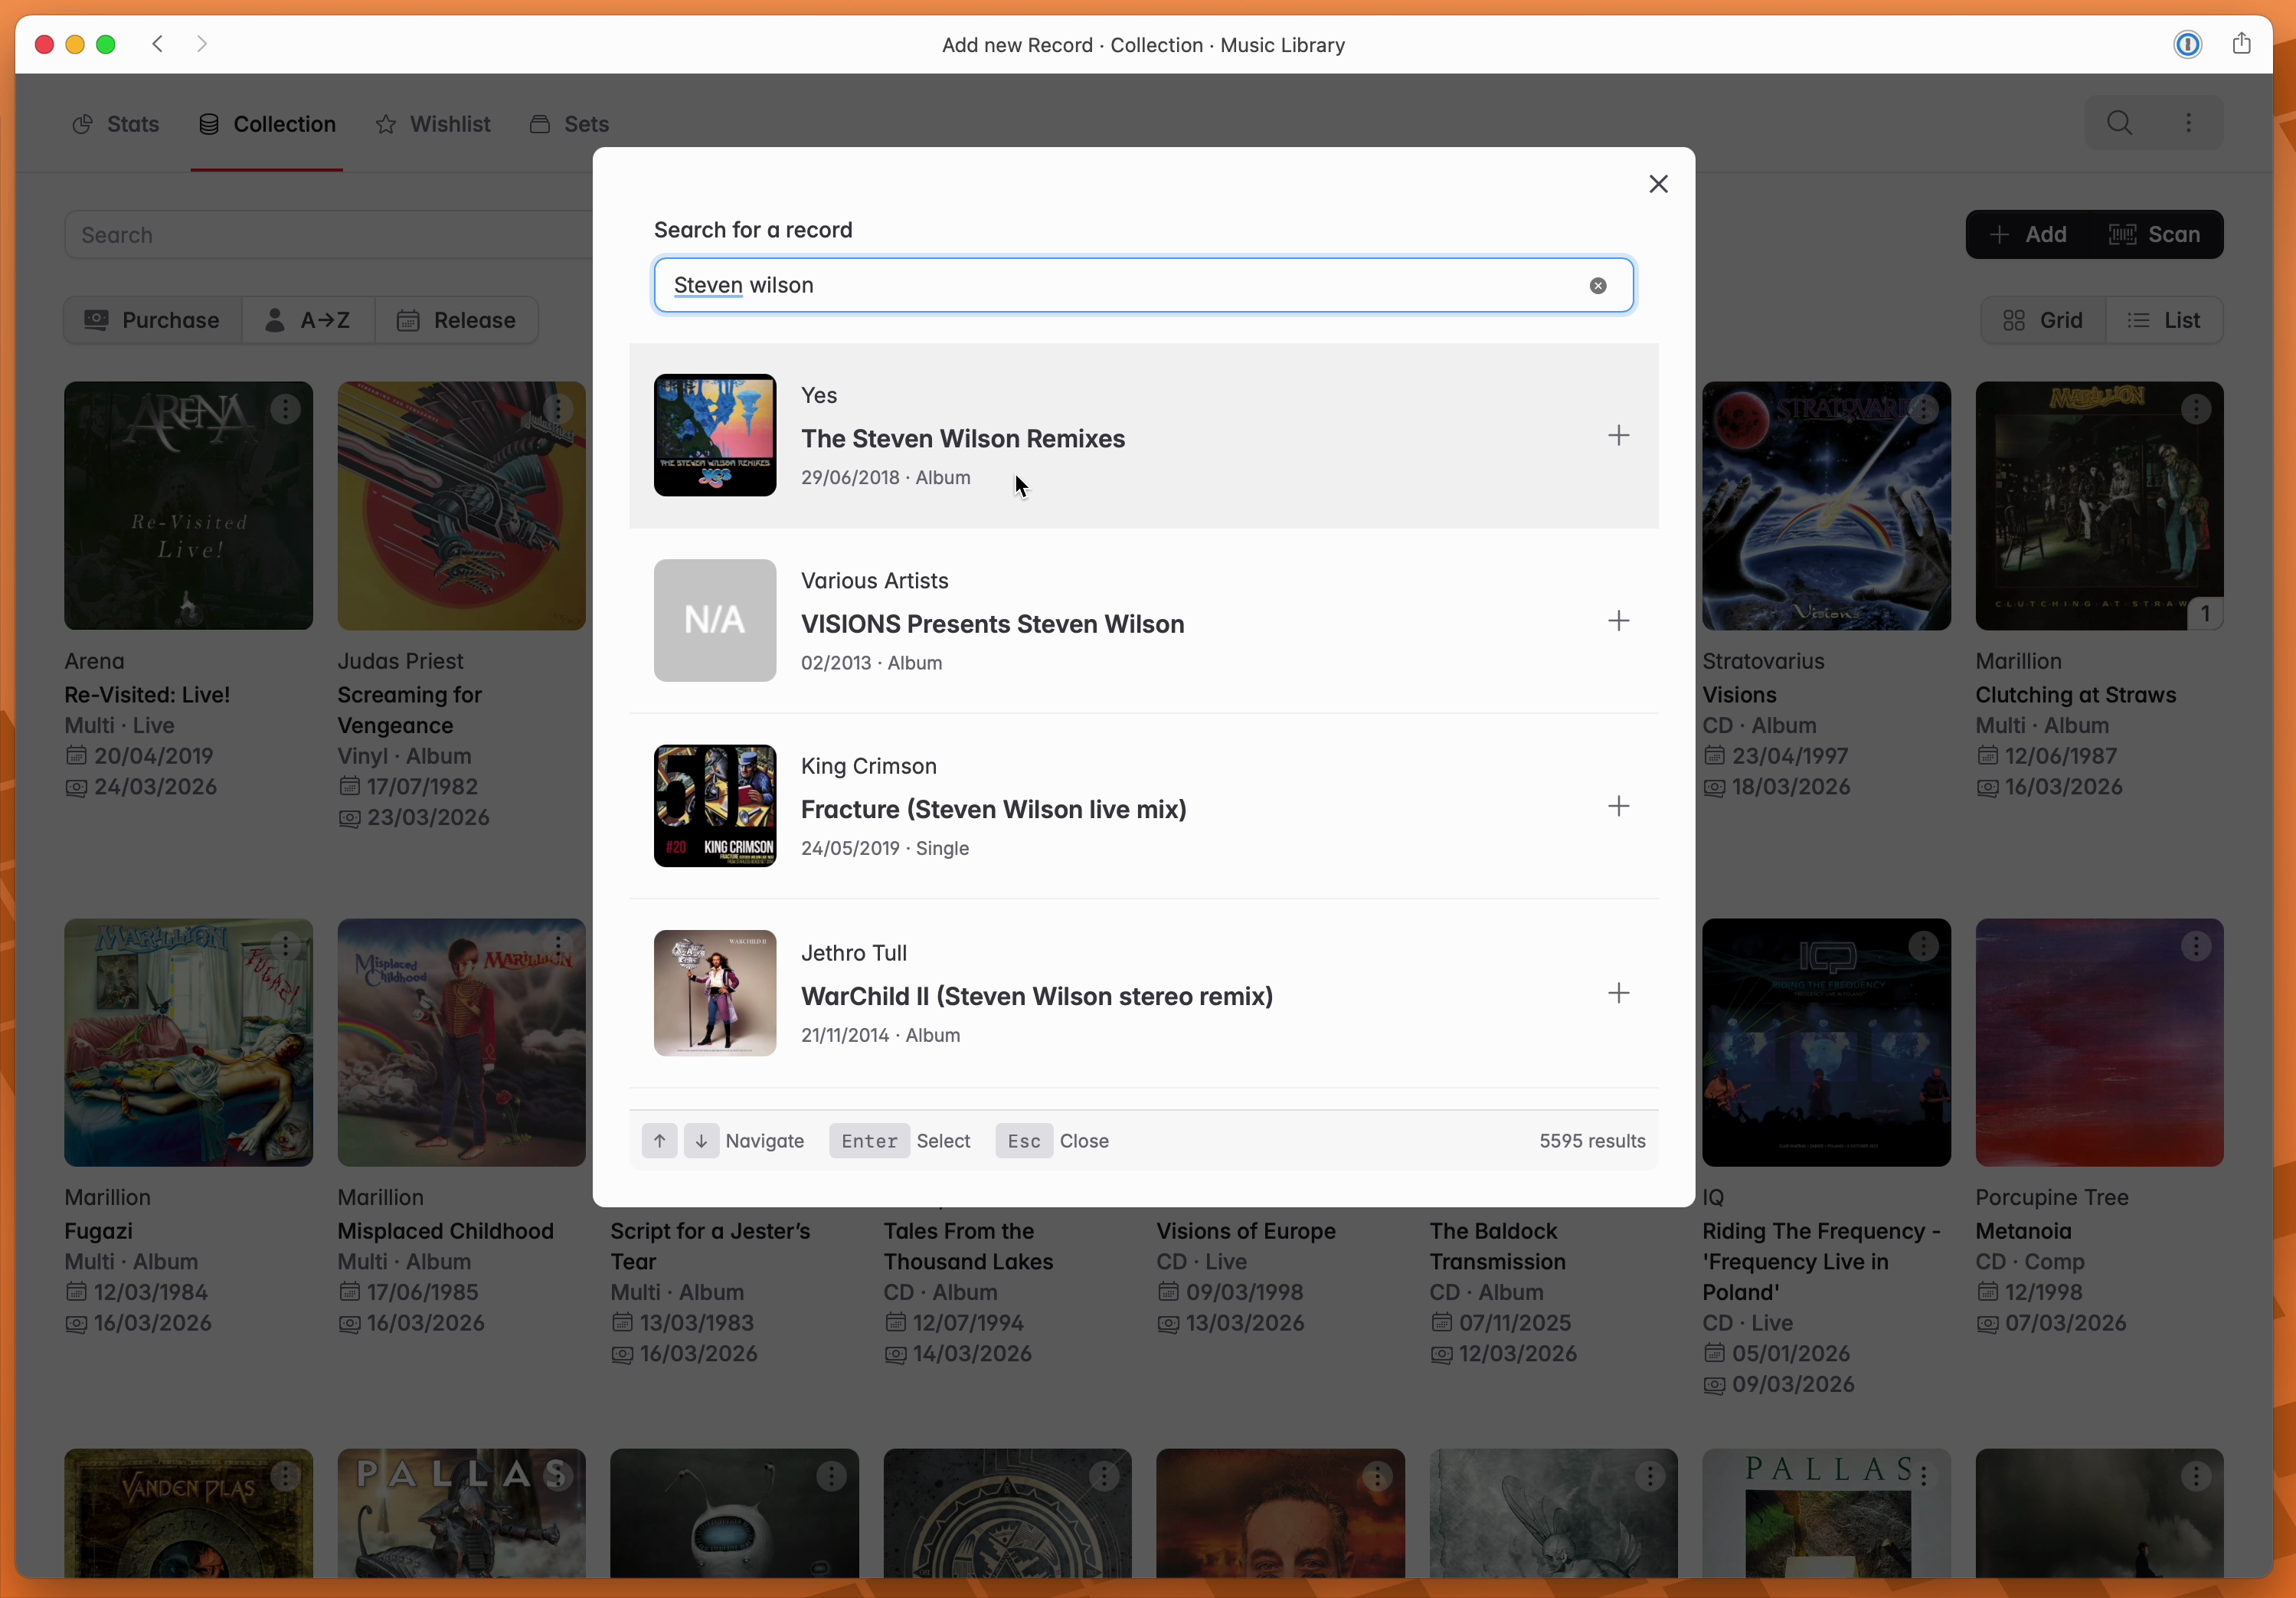Select the N/A placeholder cover thumbnail
Image resolution: width=2296 pixels, height=1598 pixels.
[714, 621]
